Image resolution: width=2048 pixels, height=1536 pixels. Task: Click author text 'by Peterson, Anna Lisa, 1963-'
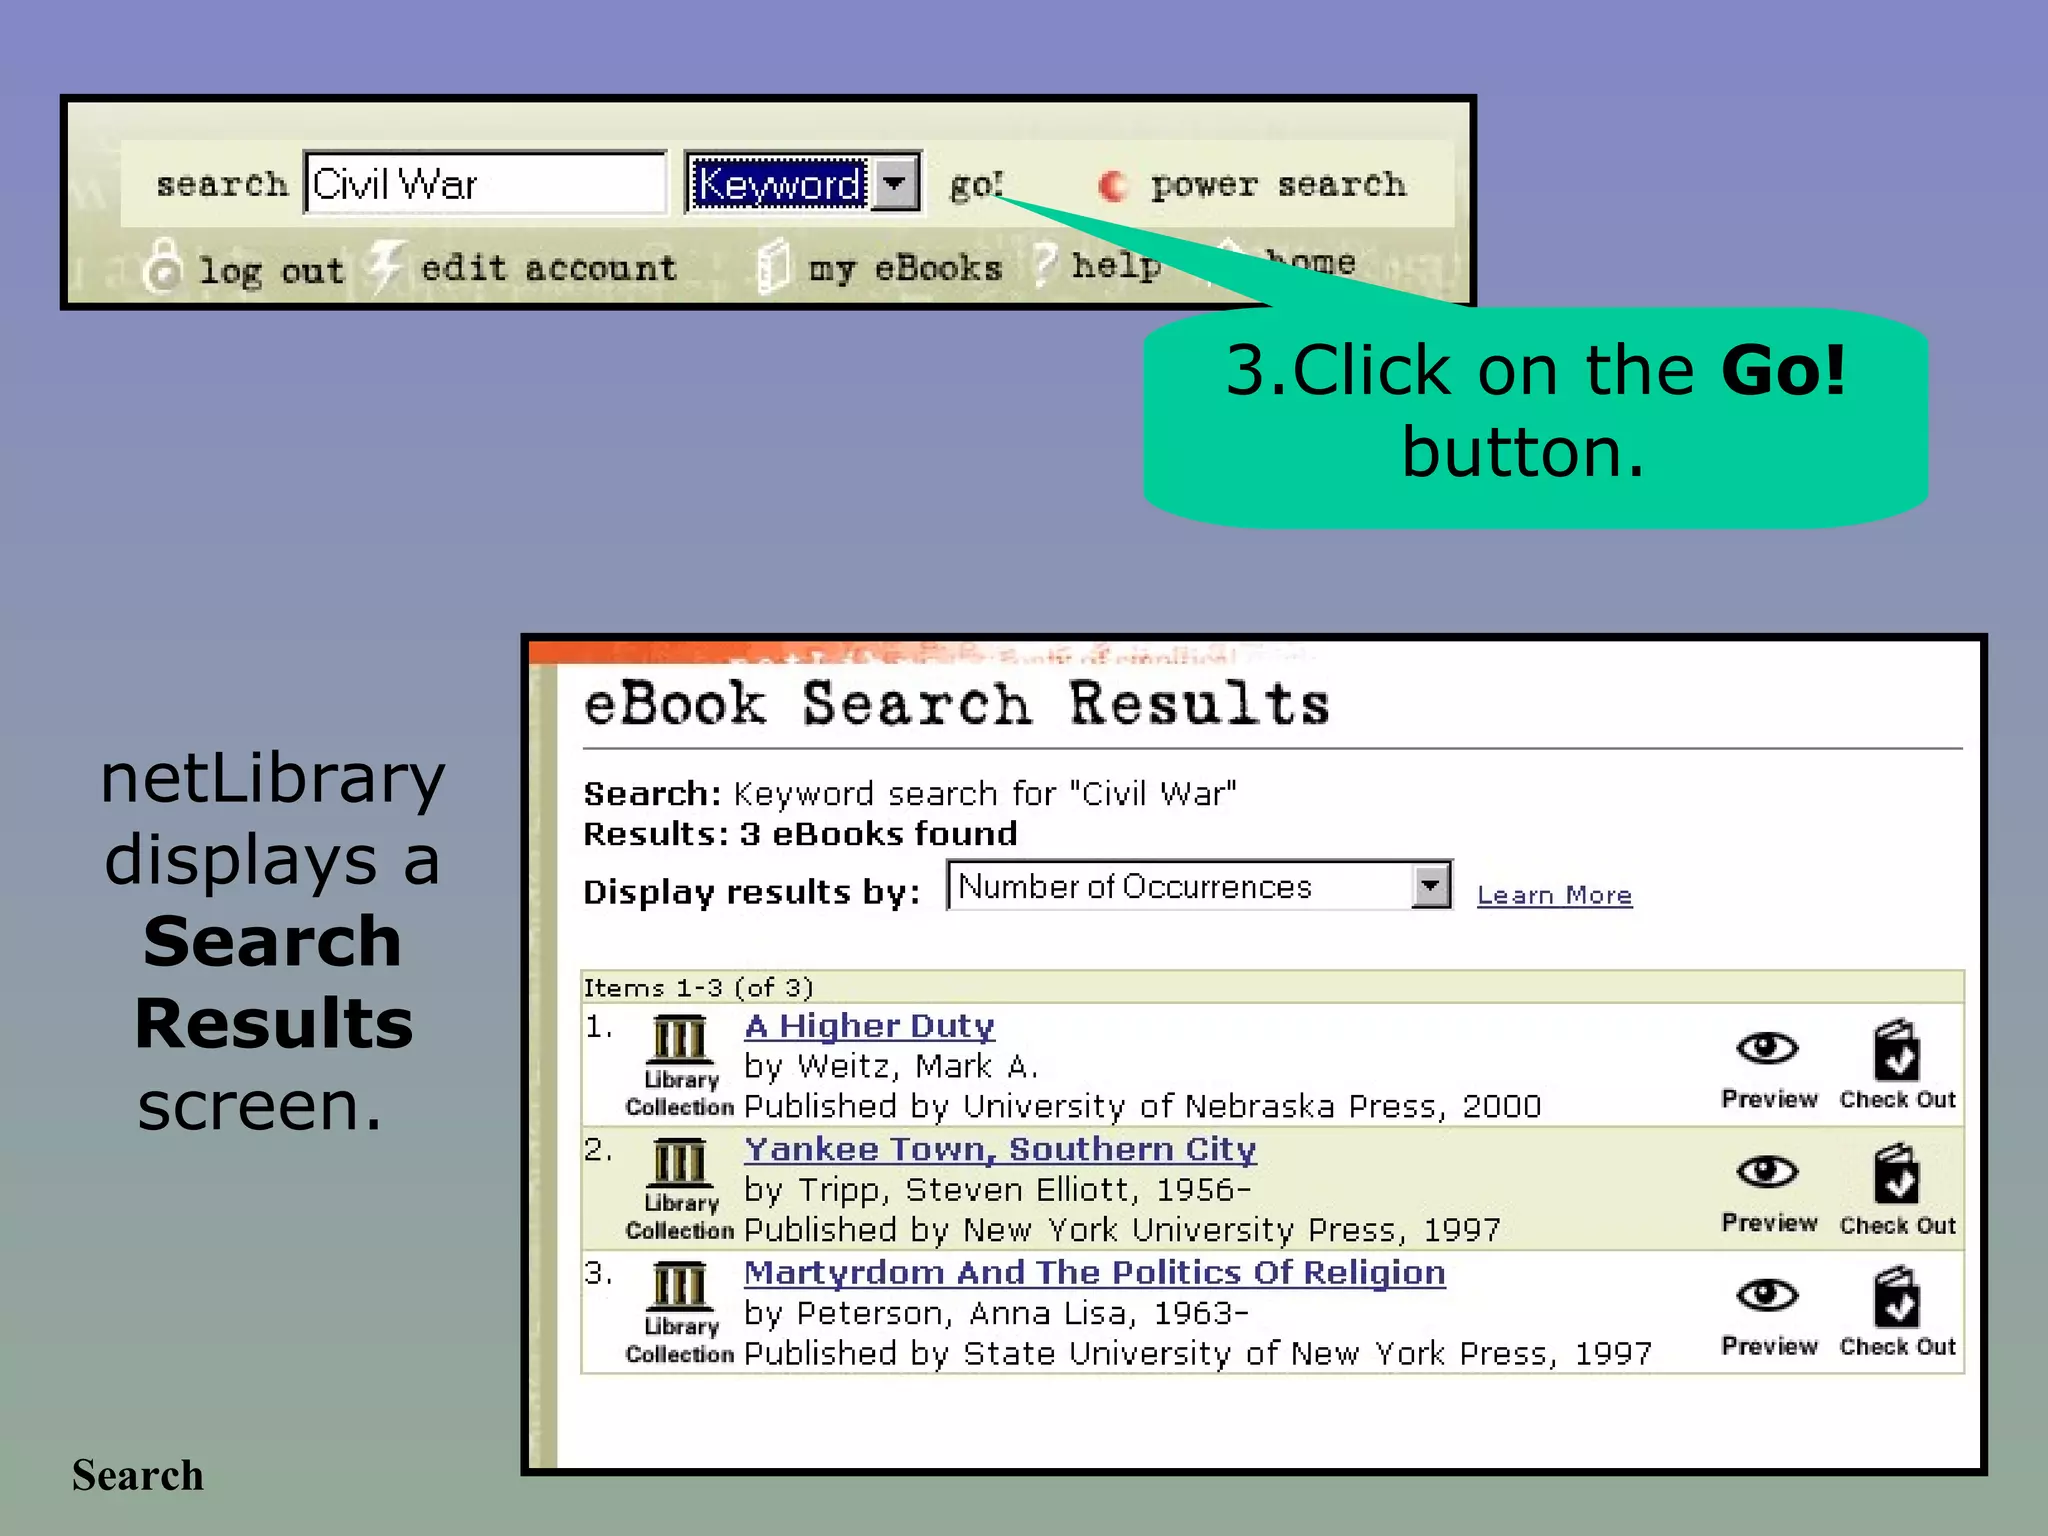click(x=997, y=1313)
